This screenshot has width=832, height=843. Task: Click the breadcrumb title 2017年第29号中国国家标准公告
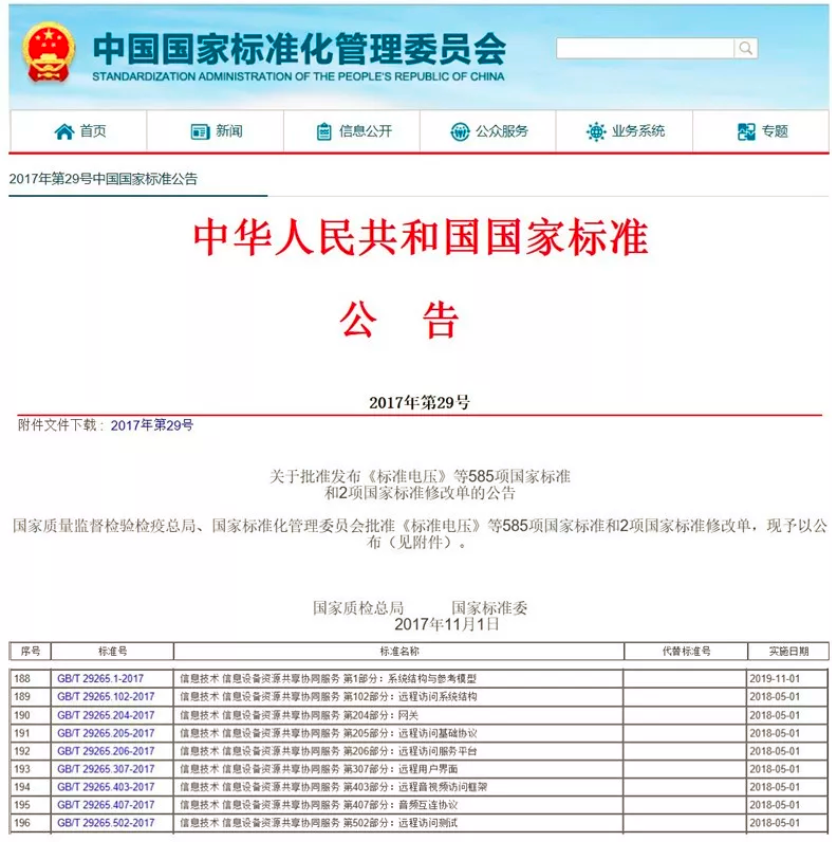(x=103, y=178)
